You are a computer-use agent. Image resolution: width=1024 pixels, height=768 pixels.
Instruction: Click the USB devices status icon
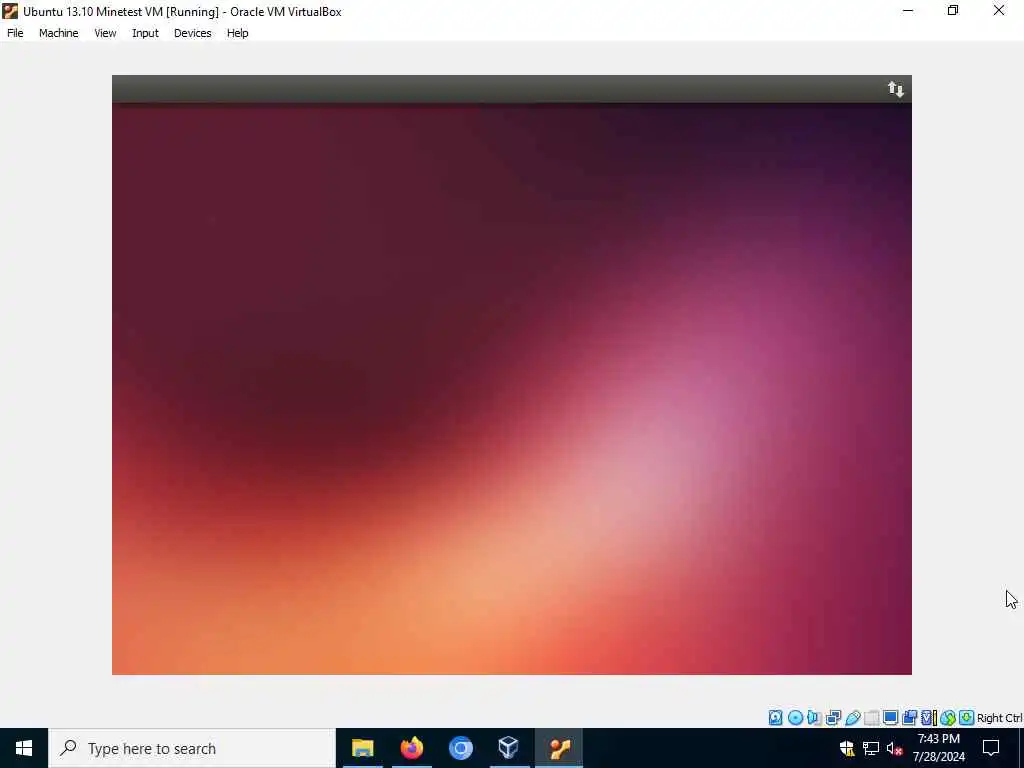[x=853, y=718]
